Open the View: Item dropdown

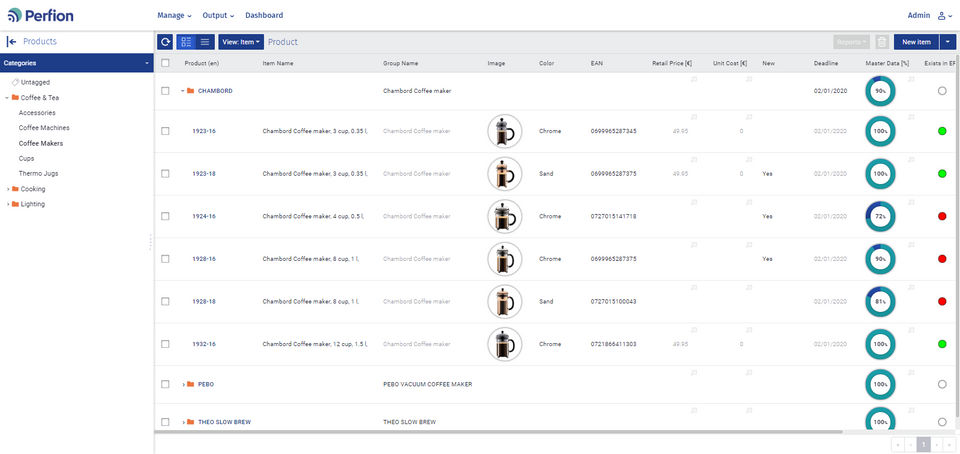coord(241,42)
